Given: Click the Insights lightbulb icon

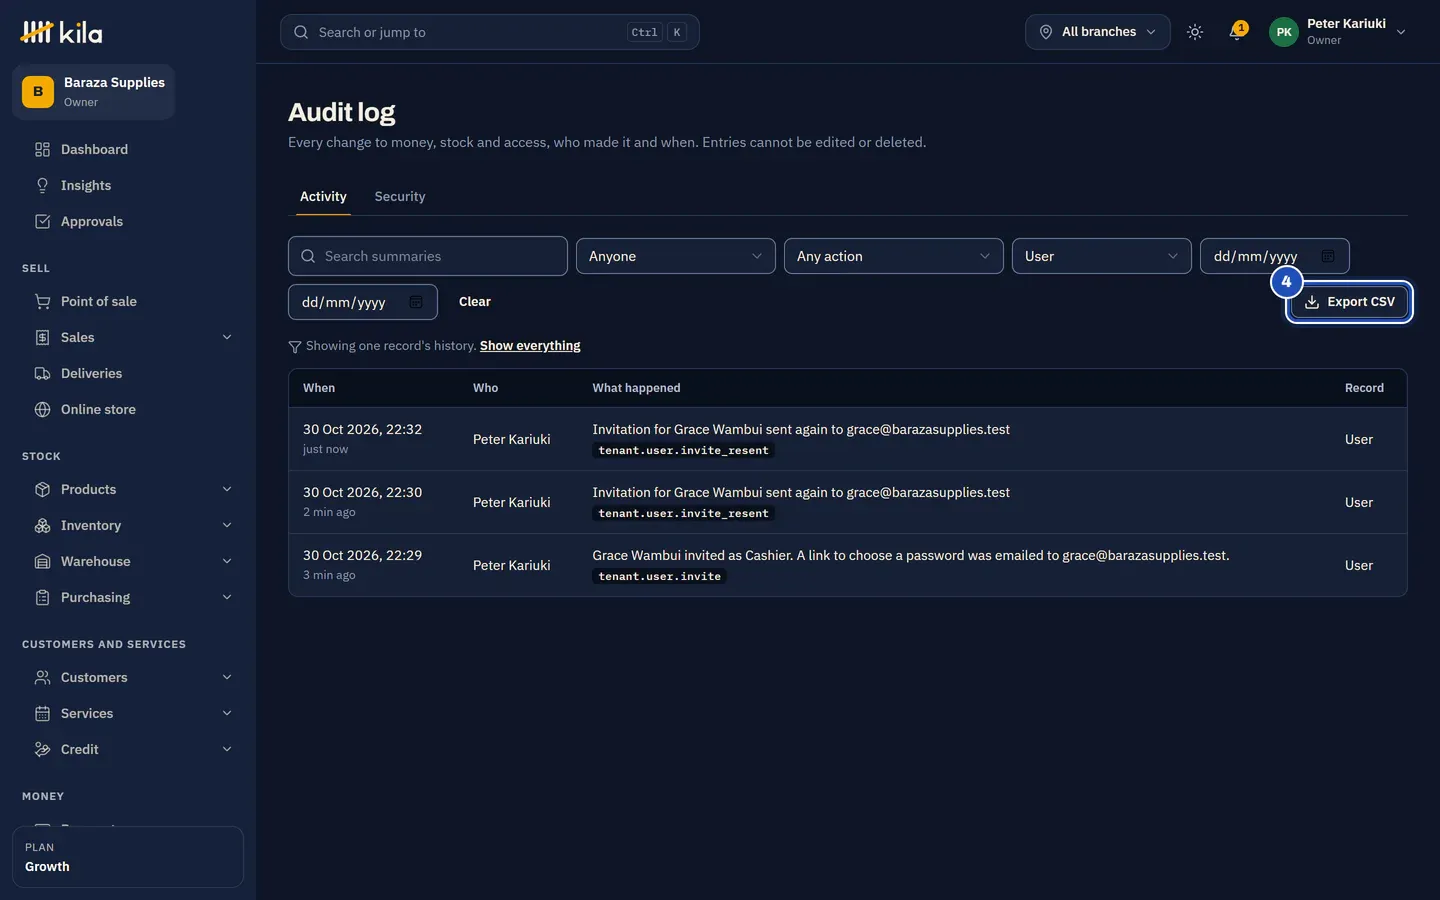Looking at the screenshot, I should click(42, 186).
